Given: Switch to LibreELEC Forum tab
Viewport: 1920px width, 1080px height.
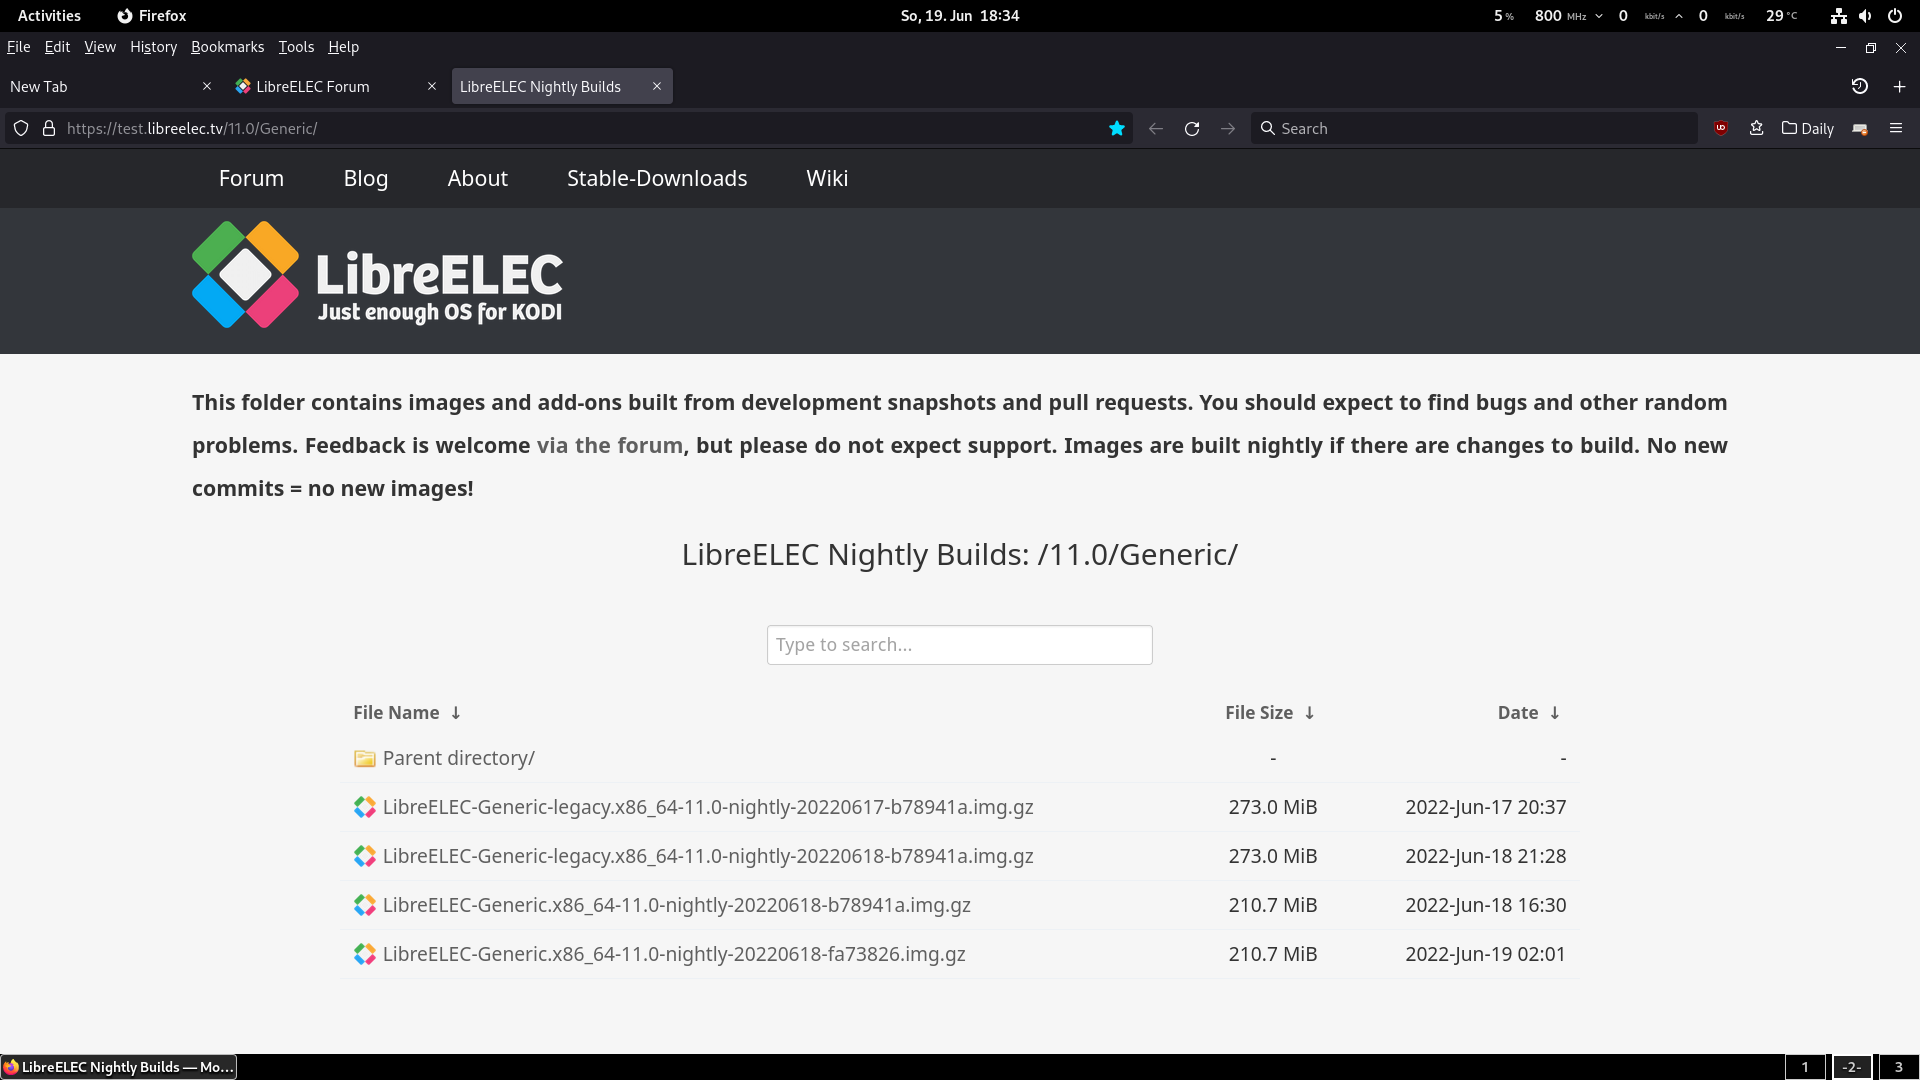Looking at the screenshot, I should [313, 87].
